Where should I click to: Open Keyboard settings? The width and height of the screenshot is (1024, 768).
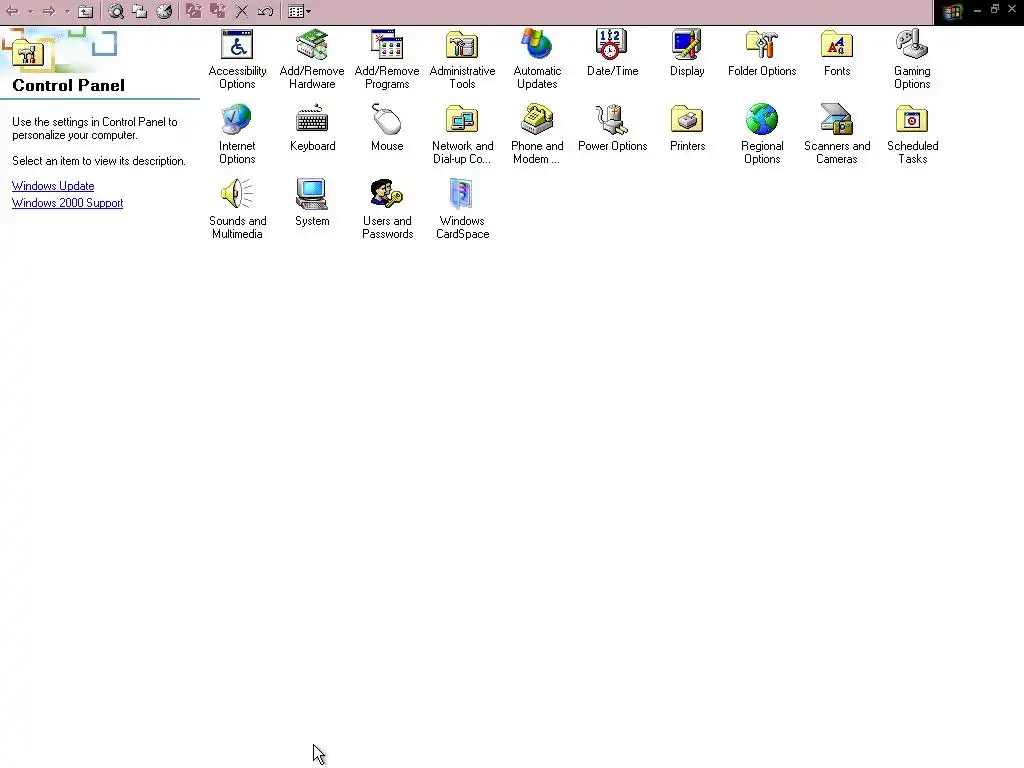(312, 128)
